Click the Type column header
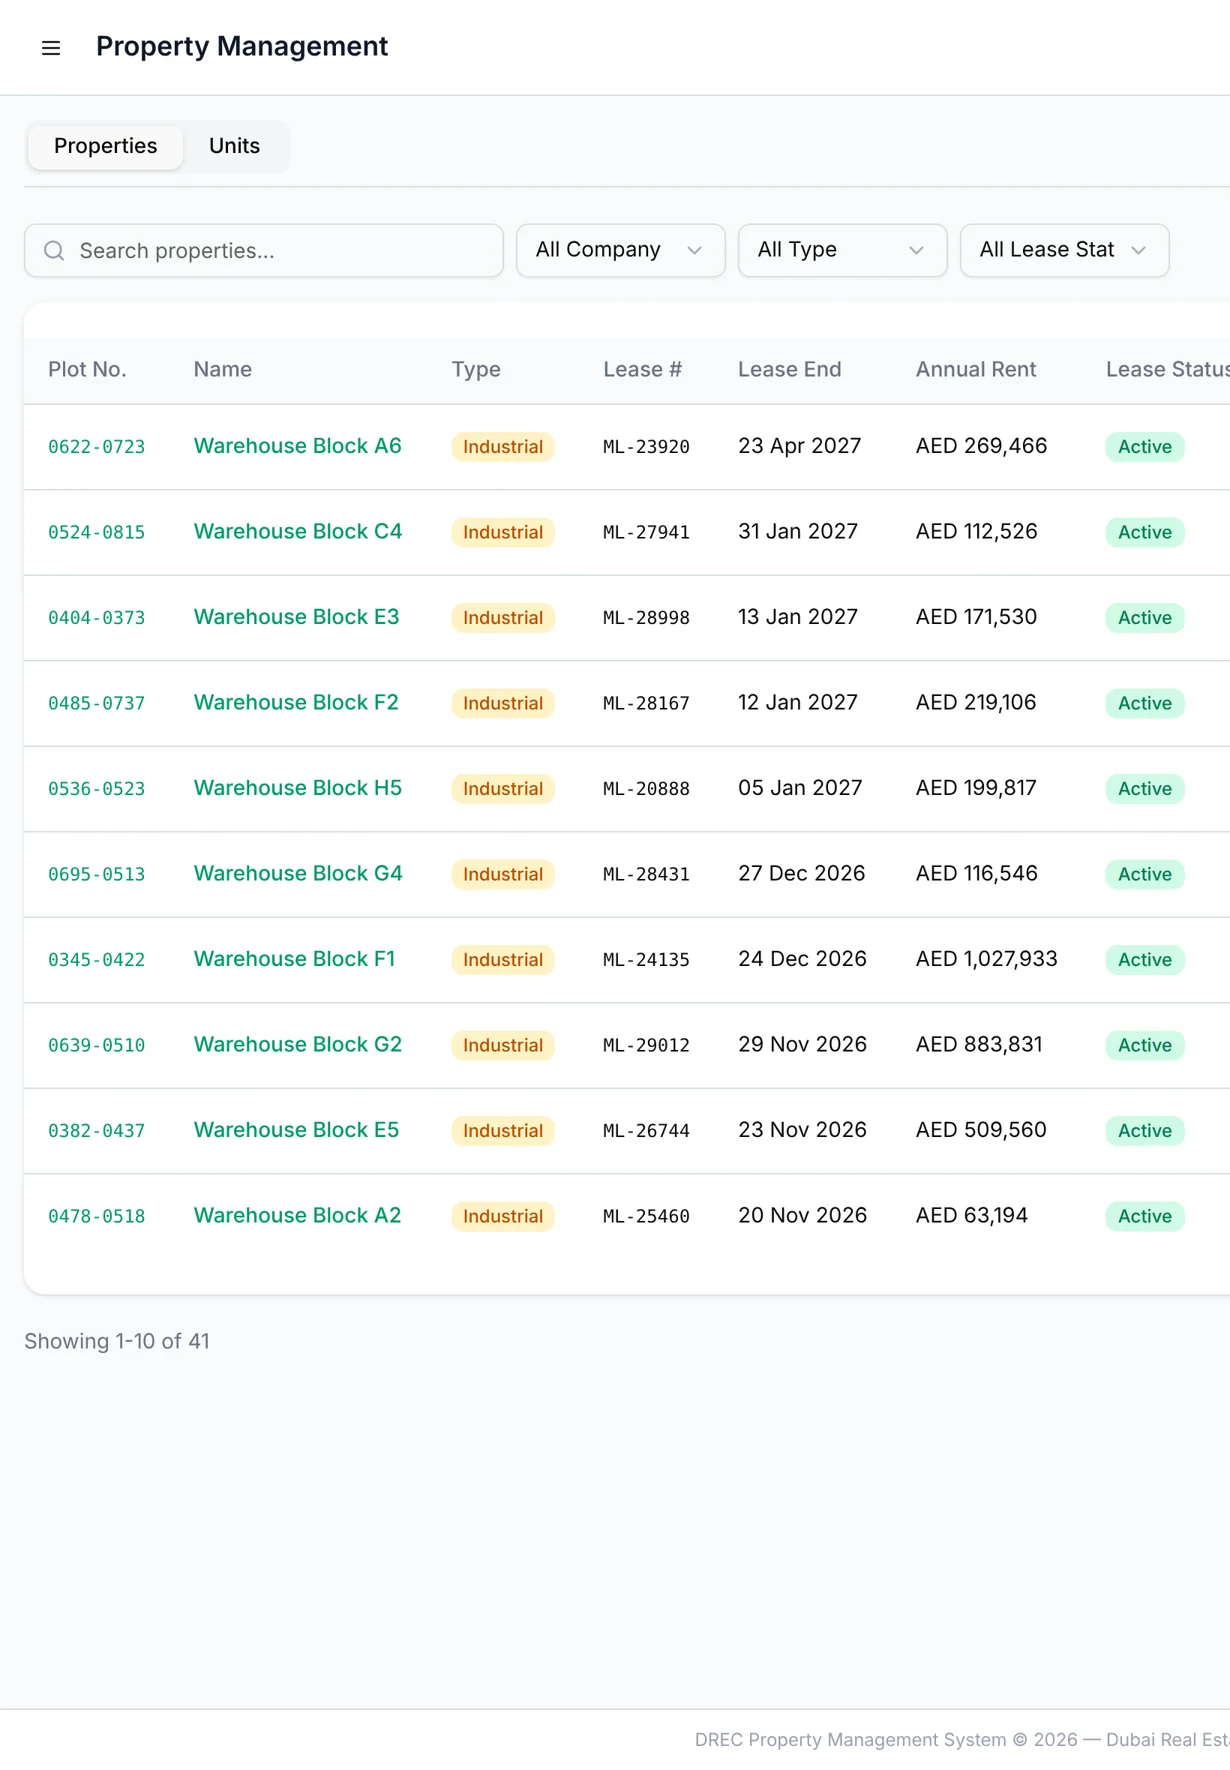The width and height of the screenshot is (1230, 1770). [x=476, y=369]
